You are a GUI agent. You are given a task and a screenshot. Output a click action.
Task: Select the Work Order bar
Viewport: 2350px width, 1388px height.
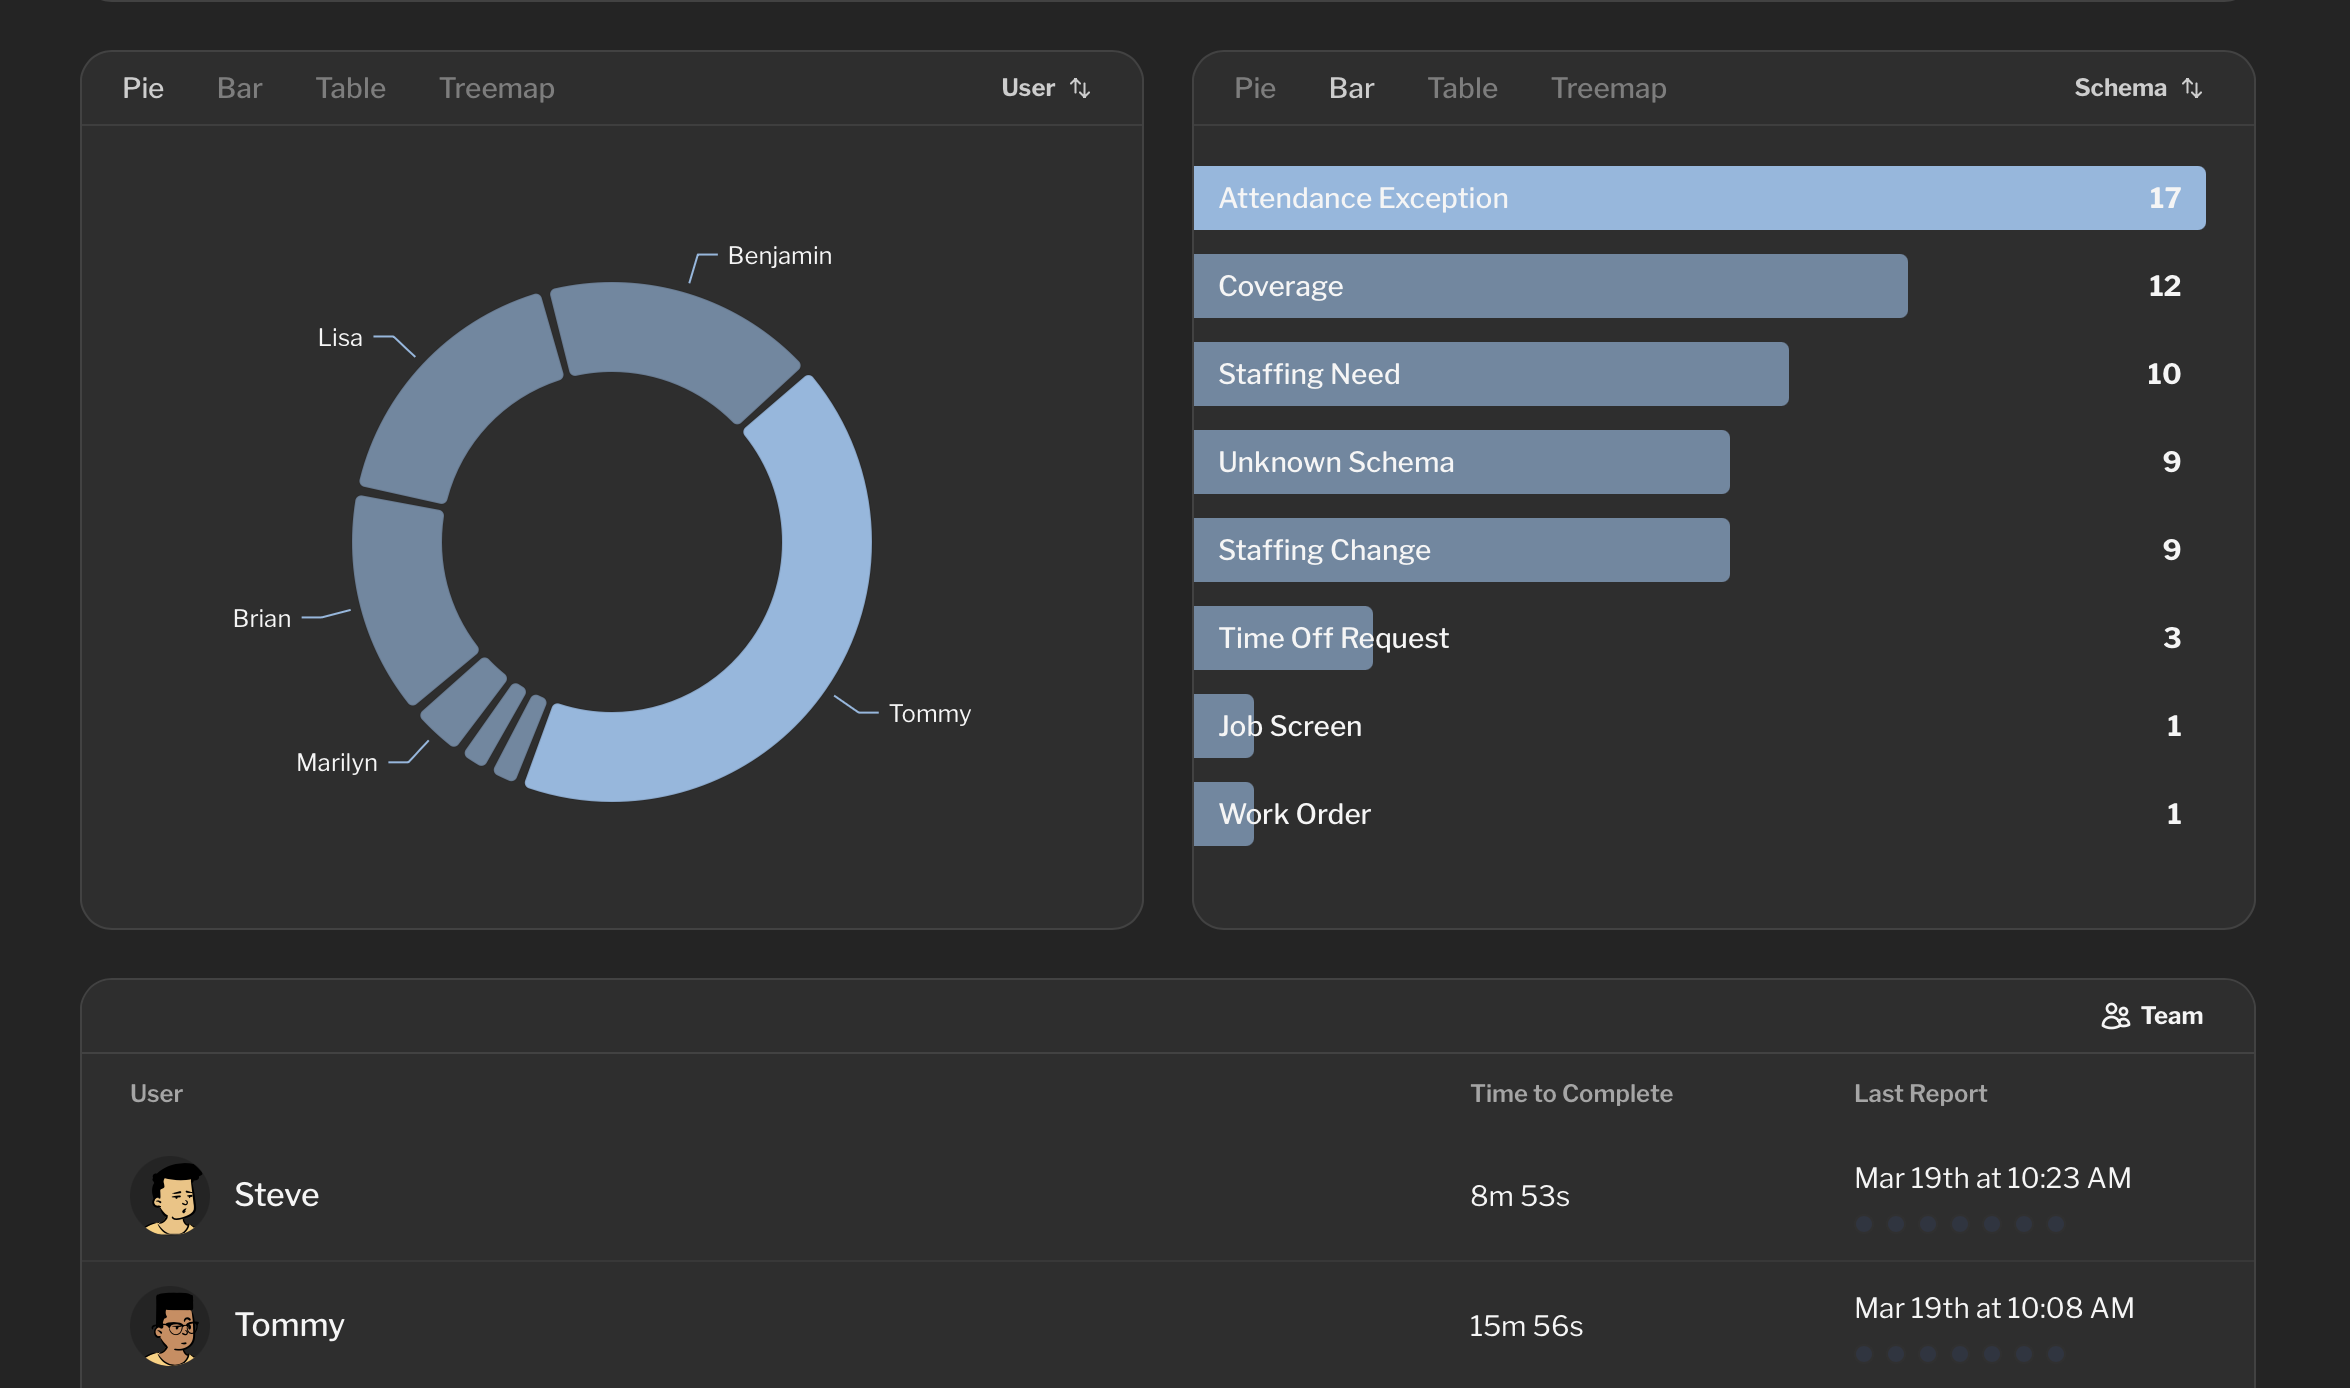(x=1222, y=813)
